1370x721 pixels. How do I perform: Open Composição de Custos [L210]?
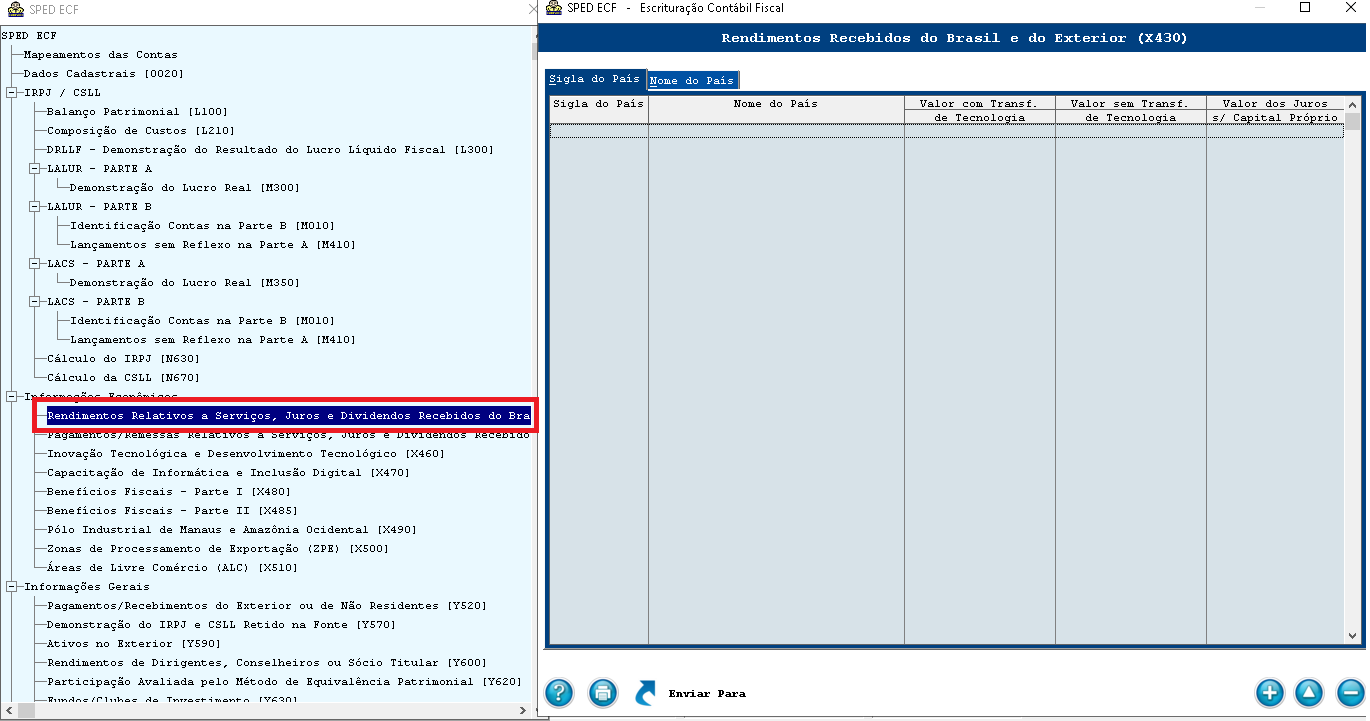(x=140, y=131)
